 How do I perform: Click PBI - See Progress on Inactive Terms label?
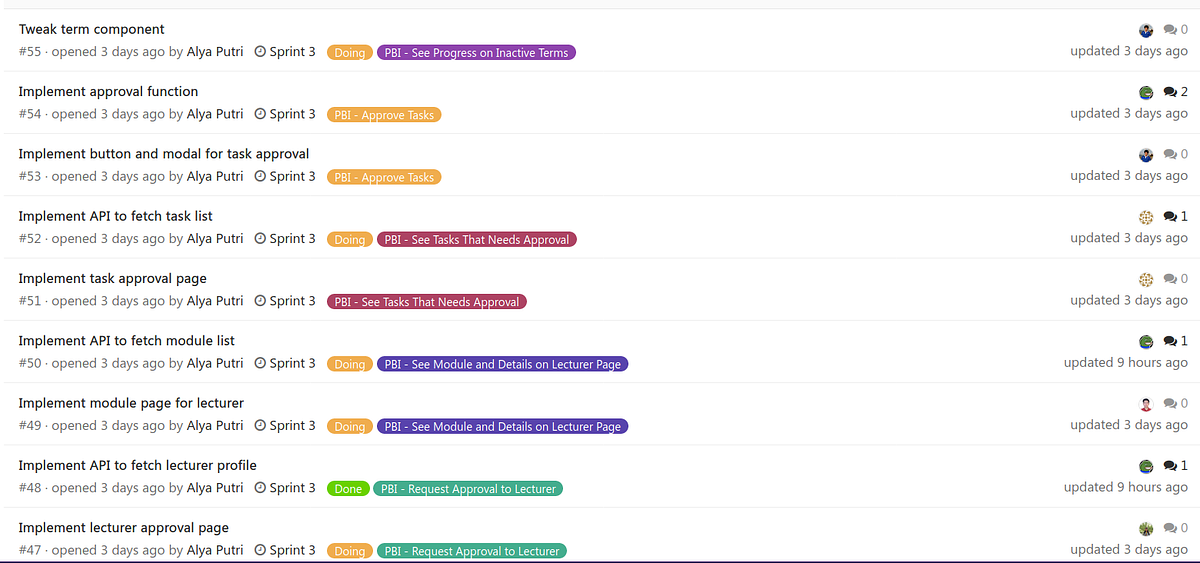pos(476,53)
